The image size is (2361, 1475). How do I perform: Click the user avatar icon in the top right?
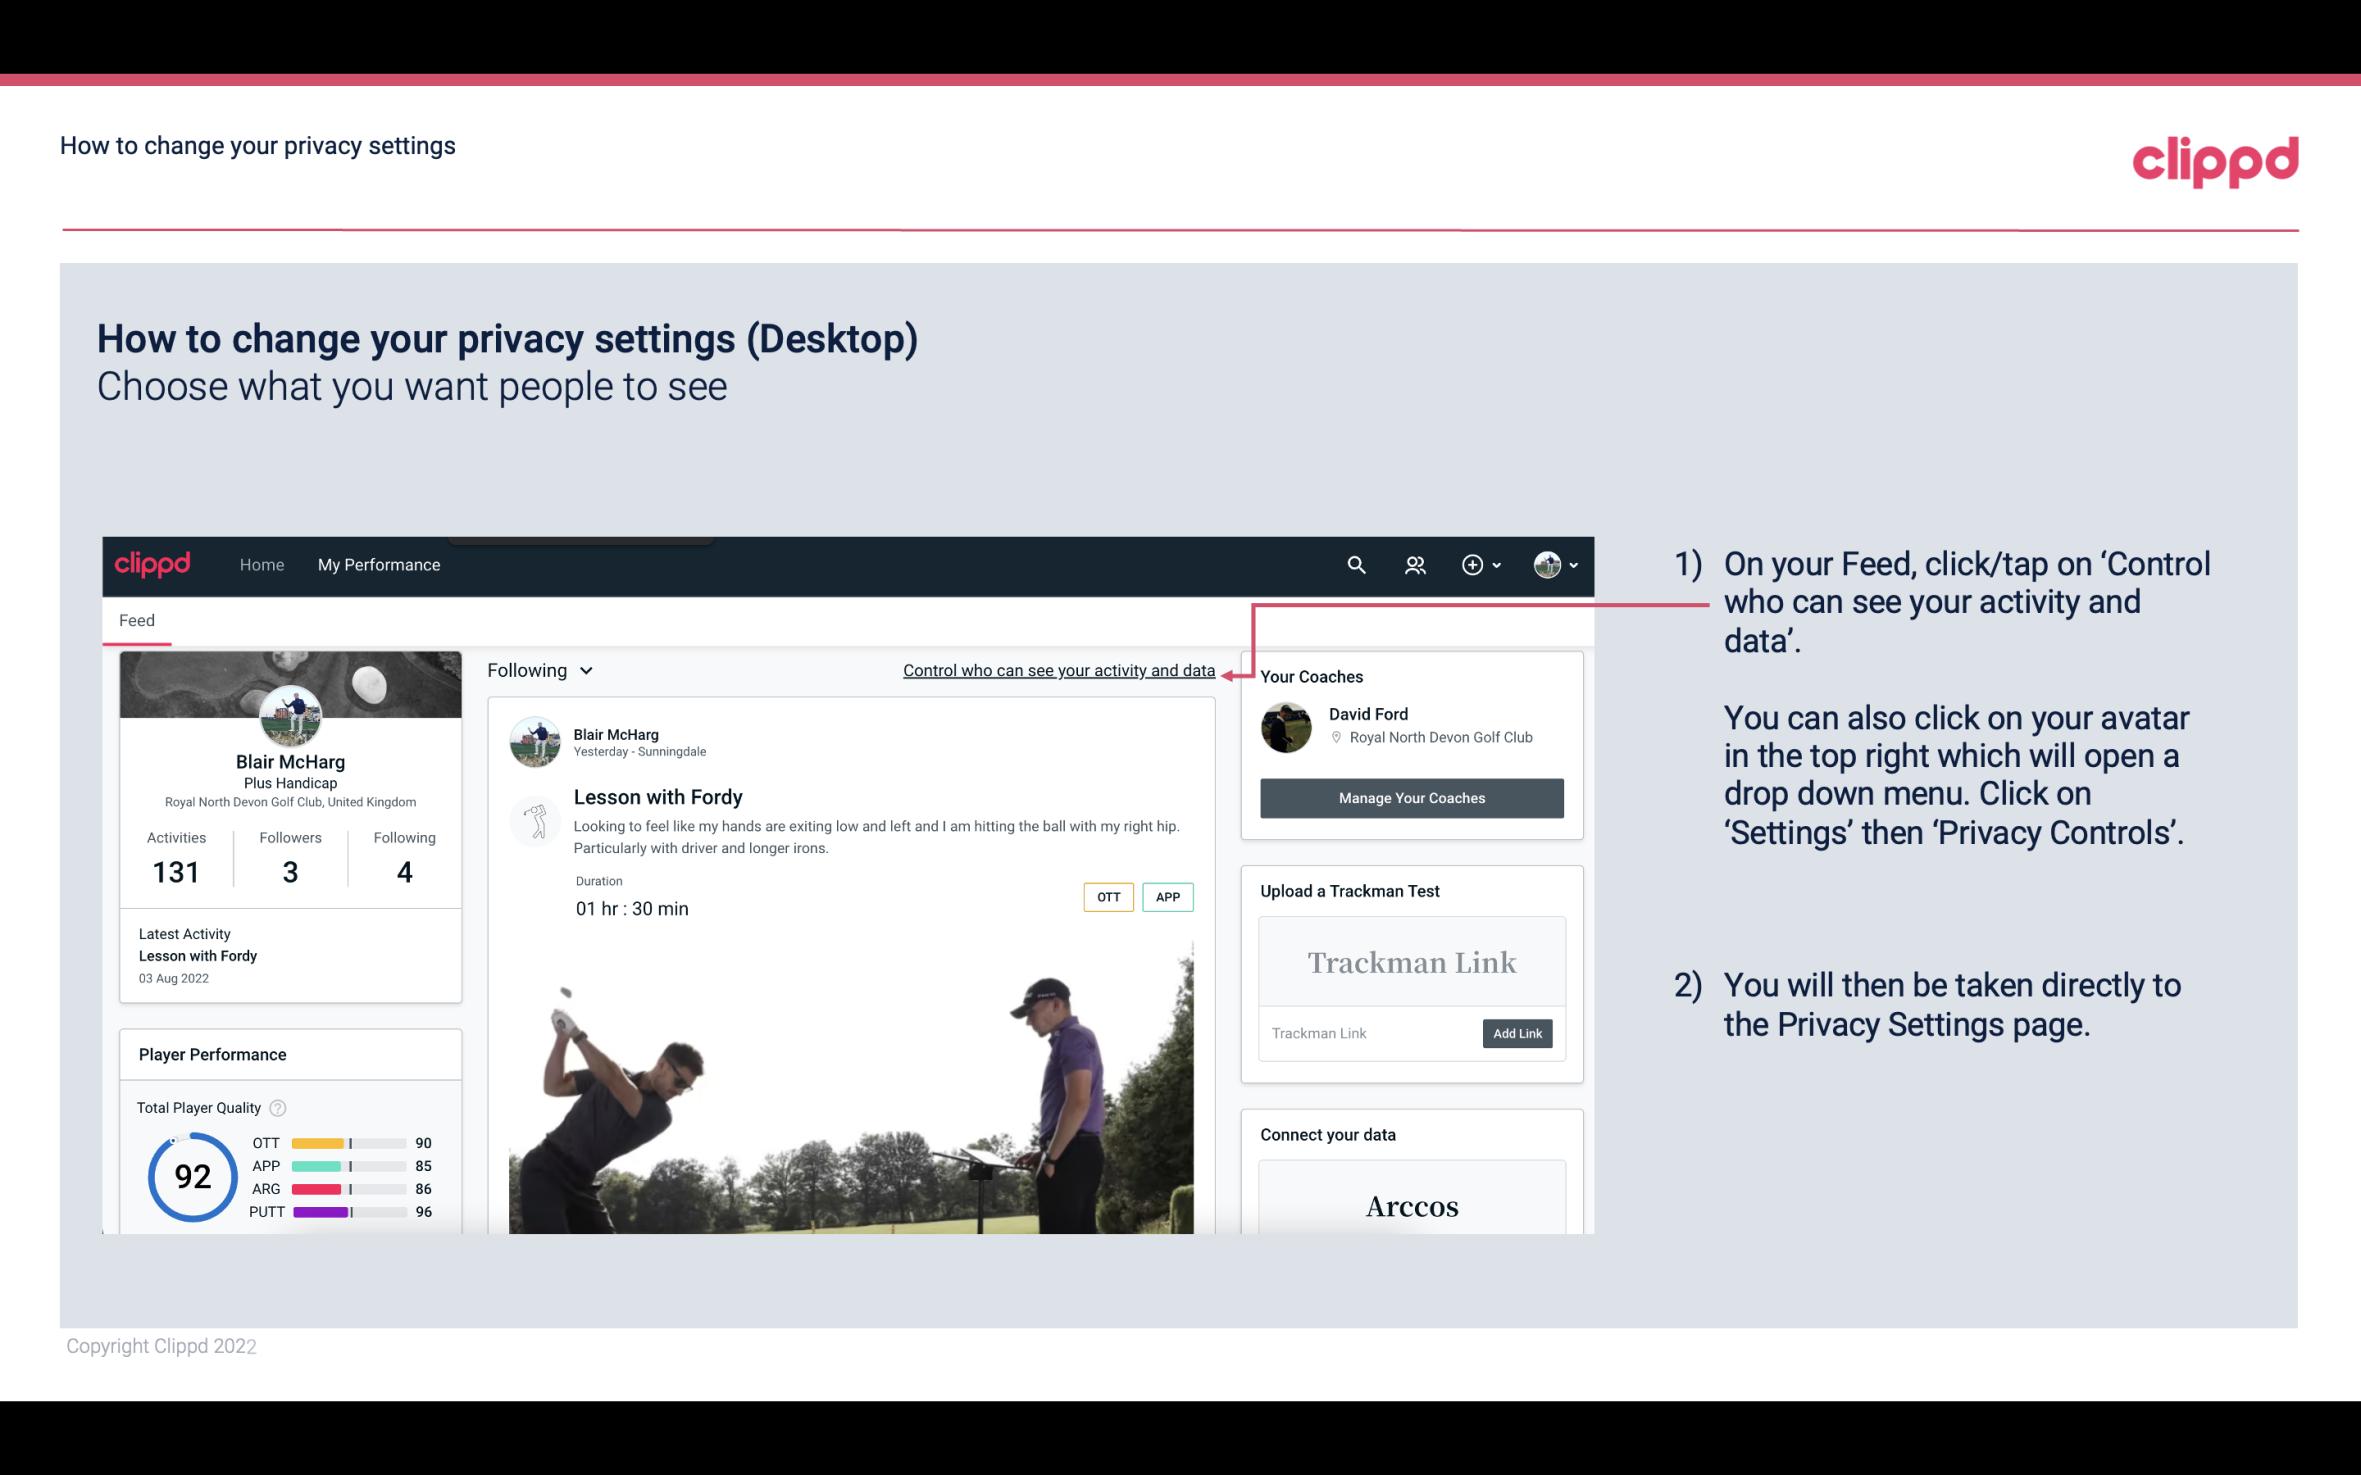click(x=1546, y=564)
